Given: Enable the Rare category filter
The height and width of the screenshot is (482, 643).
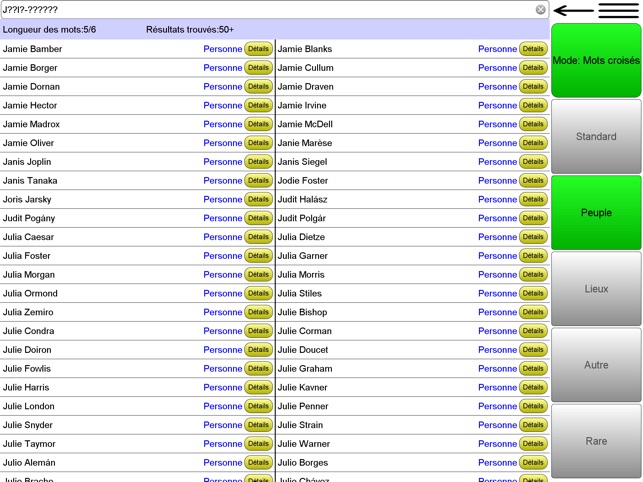Looking at the screenshot, I should click(x=596, y=441).
